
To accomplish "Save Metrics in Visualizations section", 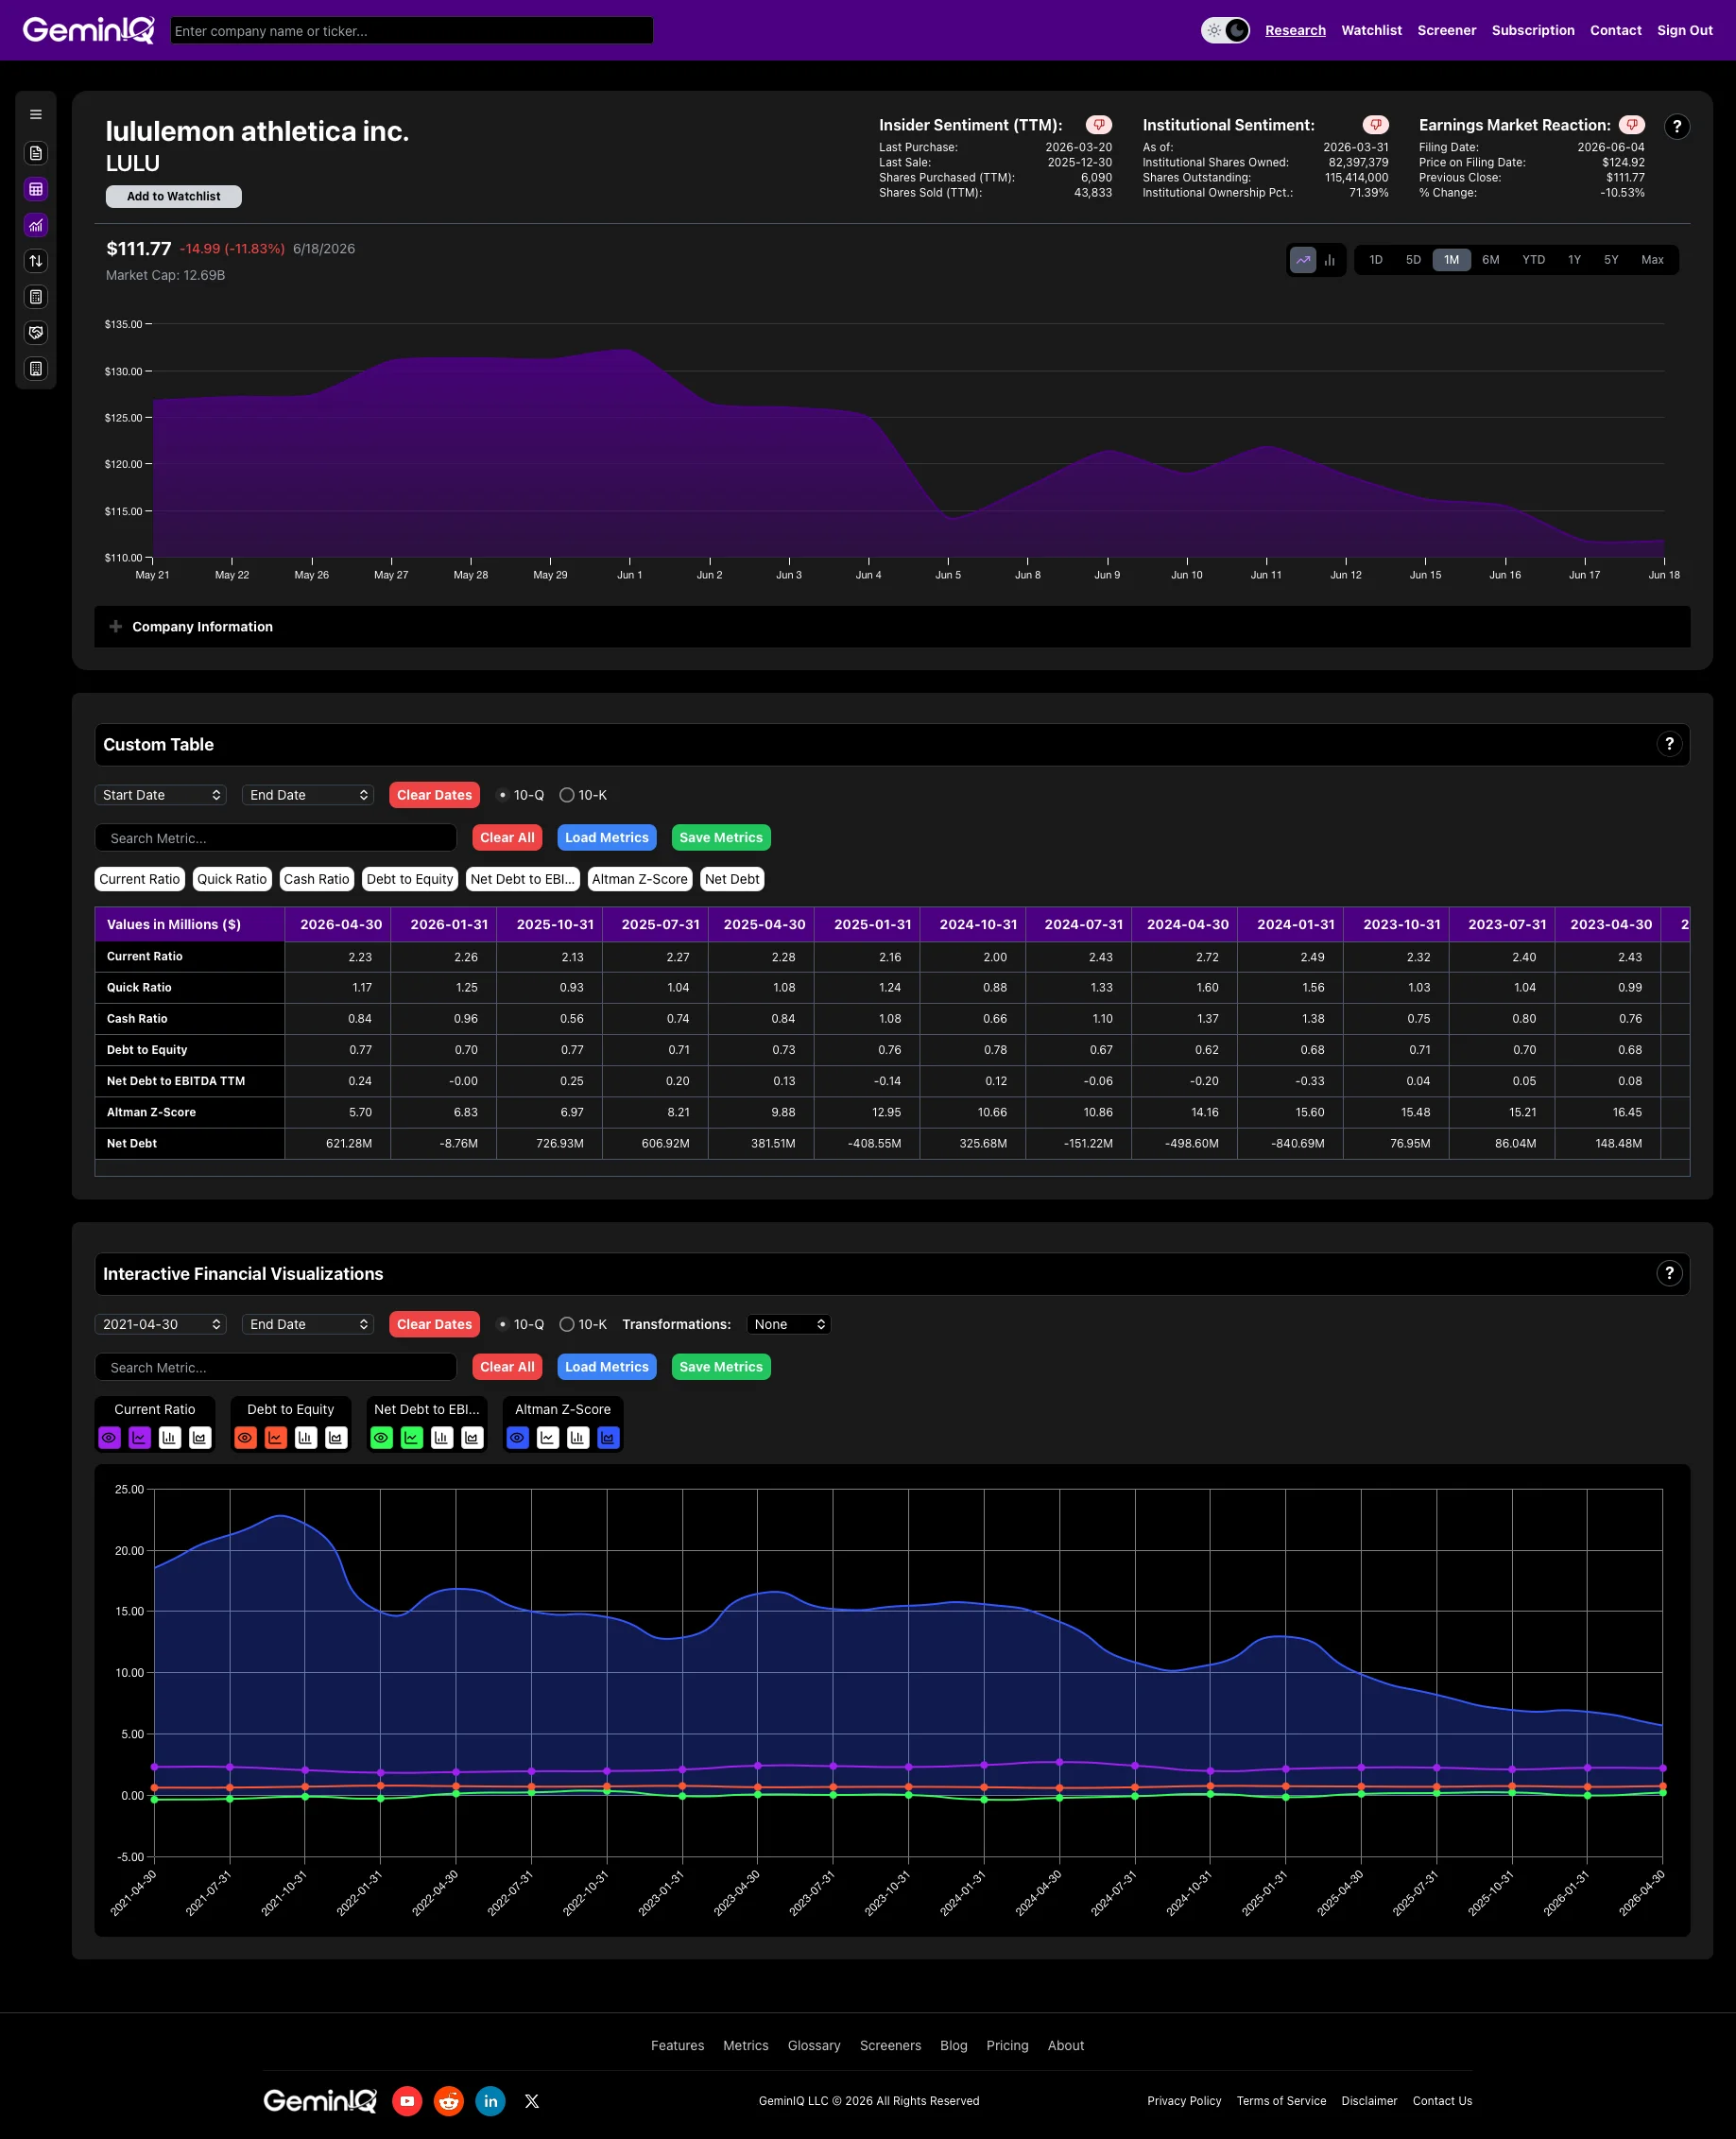I will pyautogui.click(x=721, y=1367).
